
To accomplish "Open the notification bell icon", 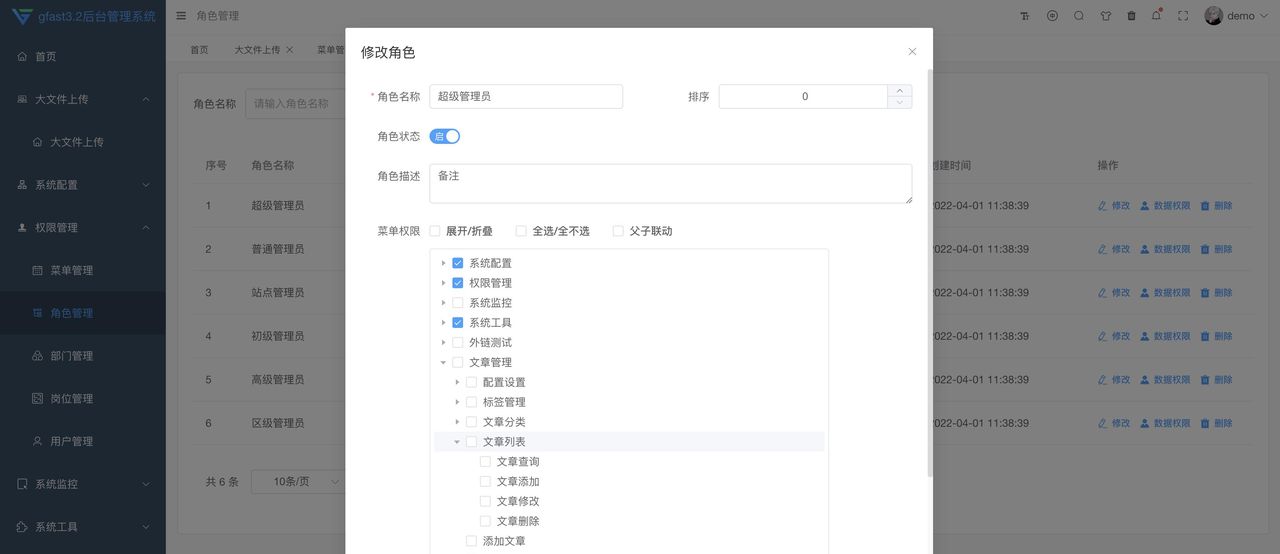I will click(1157, 16).
